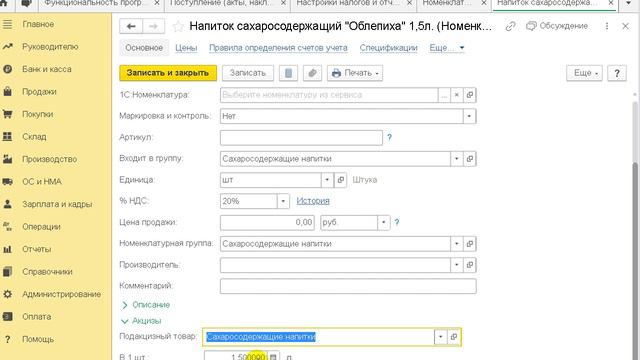Clear the 1С:Номенклатура field
The height and width of the screenshot is (360, 640).
[x=457, y=95]
